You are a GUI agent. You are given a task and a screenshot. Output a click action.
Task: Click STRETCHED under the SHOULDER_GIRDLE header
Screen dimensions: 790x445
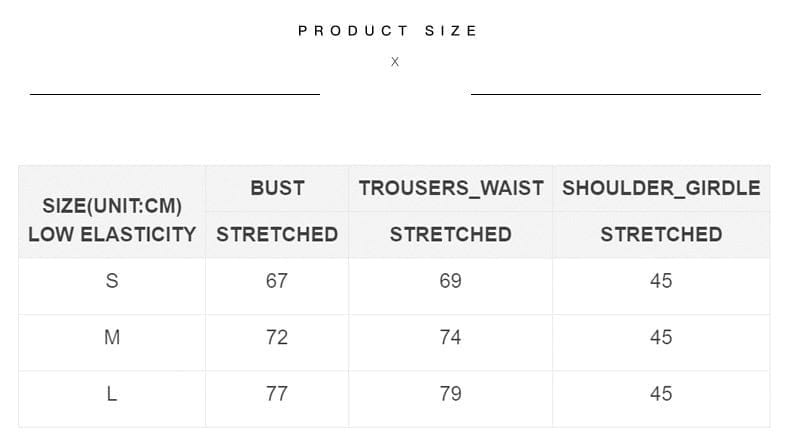point(661,234)
